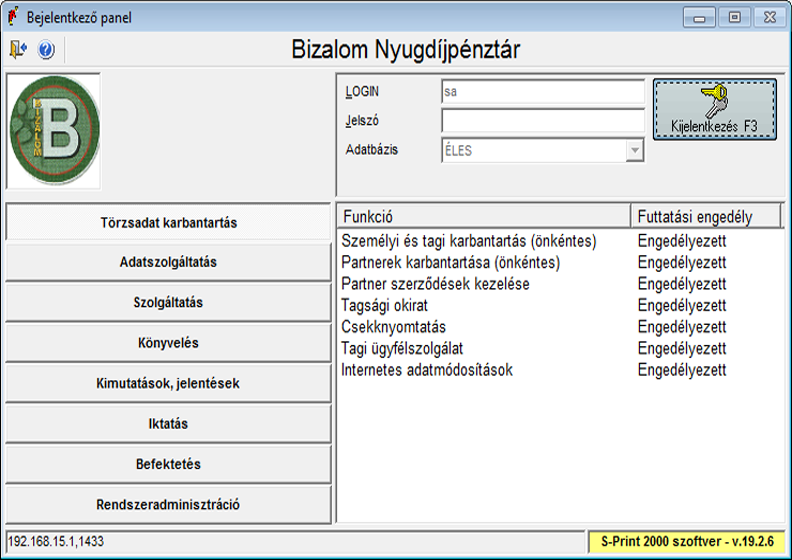This screenshot has width=792, height=560.
Task: Click Engedélyezett in the Csekknyomtatás row
Action: [682, 327]
